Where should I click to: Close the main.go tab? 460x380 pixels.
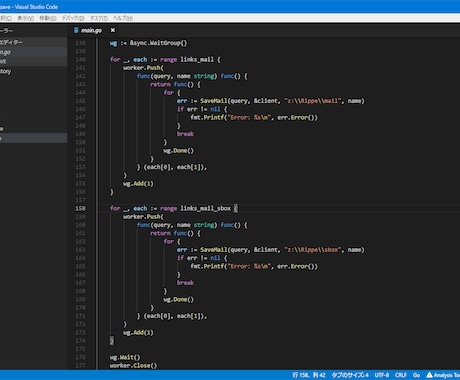(x=113, y=30)
